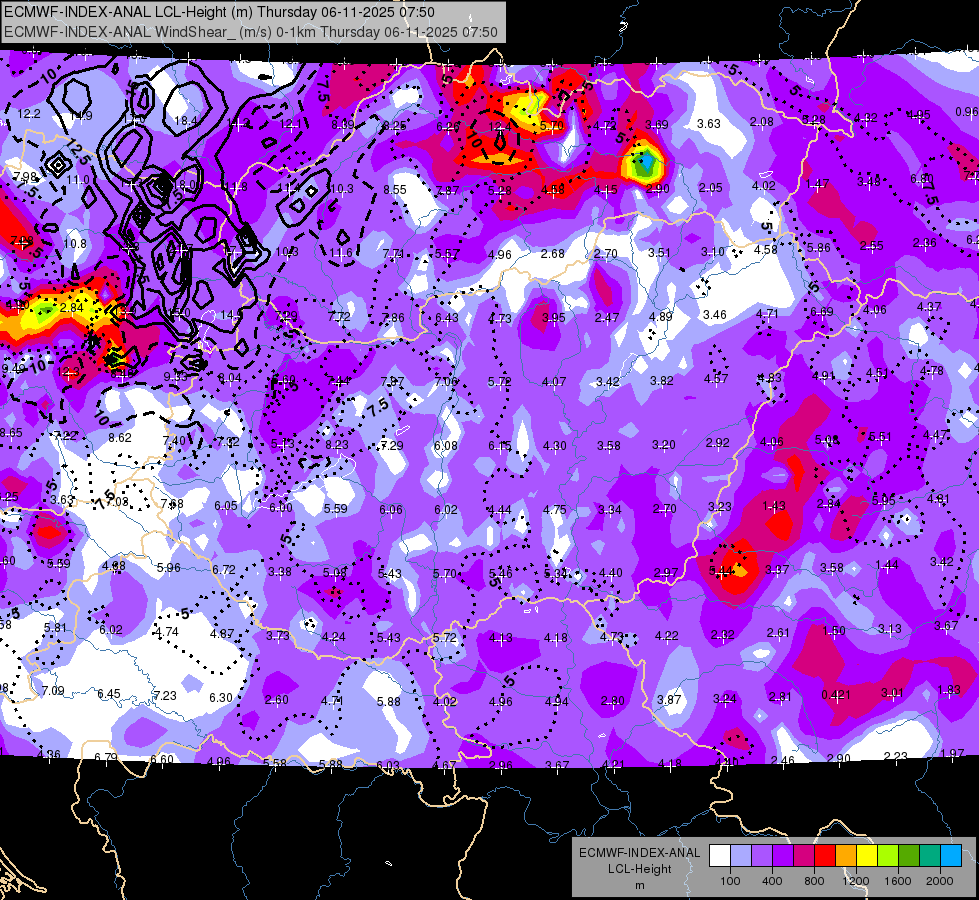This screenshot has height=900, width=979.
Task: Click the map value 8.62
Action: click(120, 438)
